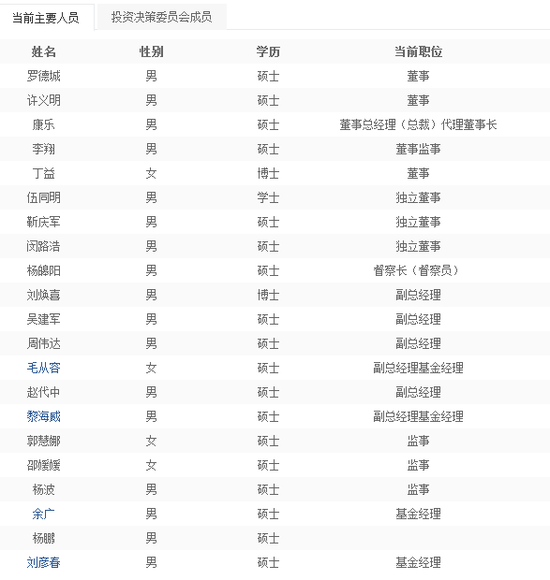
Task: Select the name 周伟达
Action: click(x=44, y=344)
